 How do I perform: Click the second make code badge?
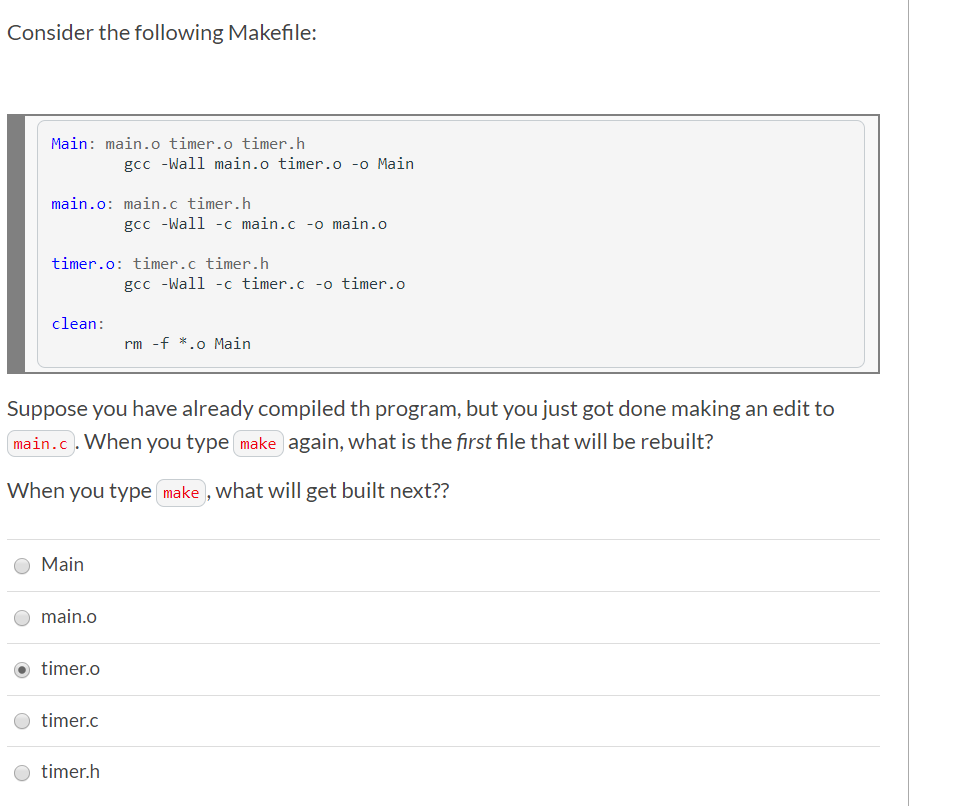click(180, 492)
